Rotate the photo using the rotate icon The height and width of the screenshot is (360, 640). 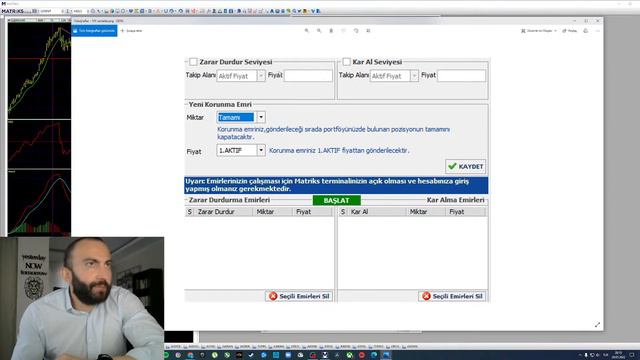pyautogui.click(x=356, y=31)
